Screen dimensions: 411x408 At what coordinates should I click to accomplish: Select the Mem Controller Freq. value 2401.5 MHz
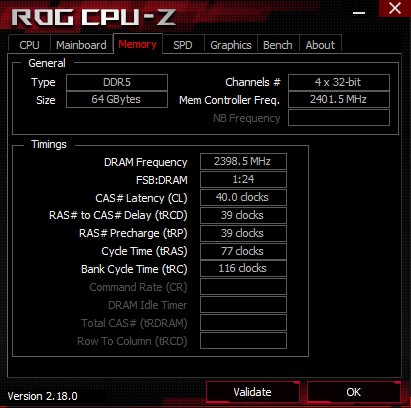pyautogui.click(x=339, y=99)
